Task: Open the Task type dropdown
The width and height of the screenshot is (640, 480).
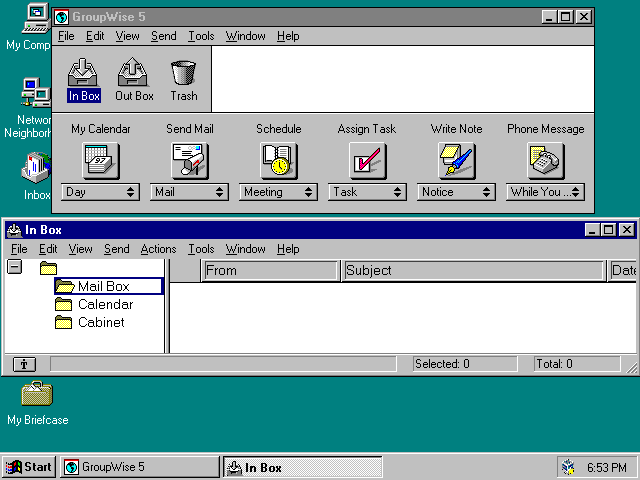Action: click(367, 192)
